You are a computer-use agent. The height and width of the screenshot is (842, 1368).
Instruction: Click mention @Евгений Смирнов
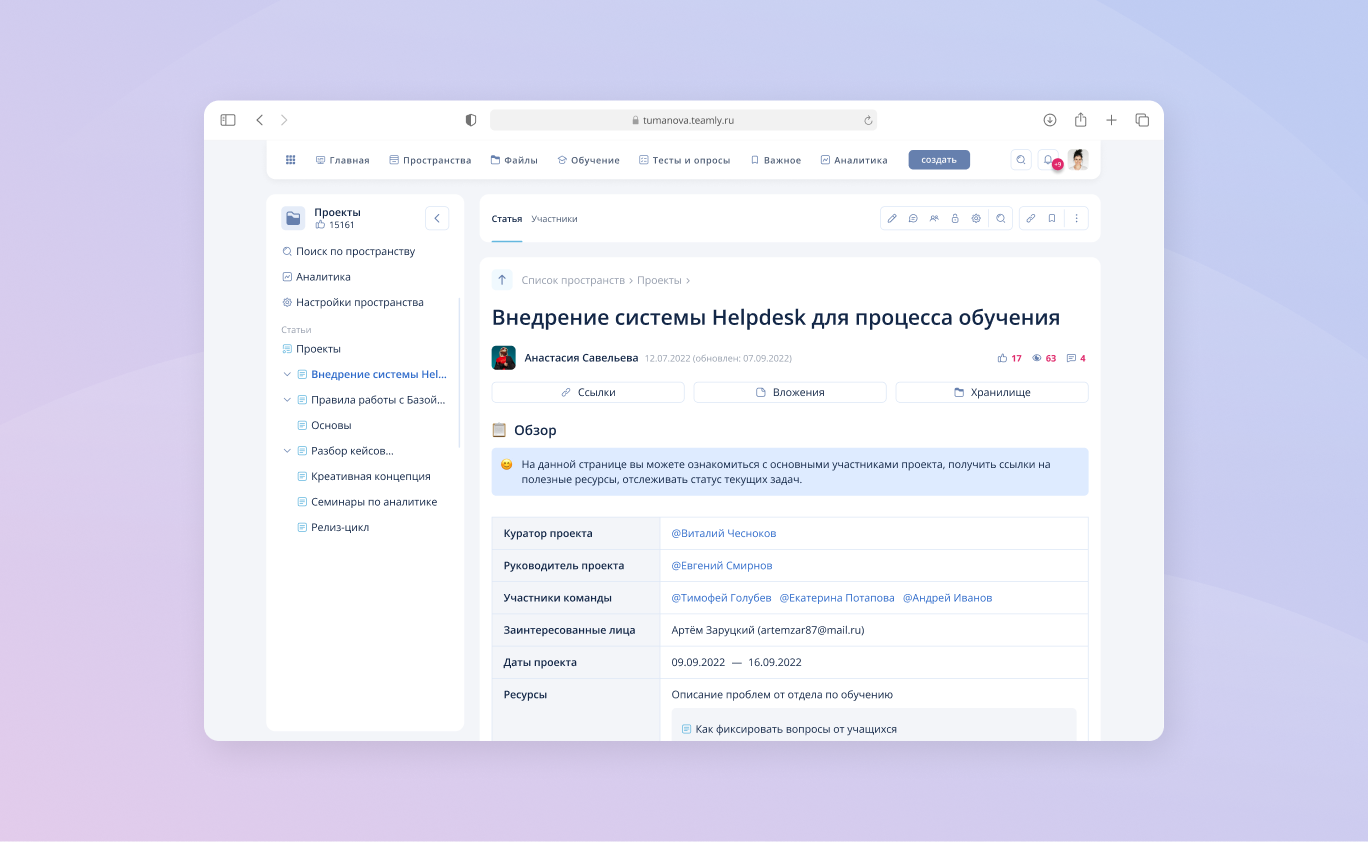pos(722,566)
